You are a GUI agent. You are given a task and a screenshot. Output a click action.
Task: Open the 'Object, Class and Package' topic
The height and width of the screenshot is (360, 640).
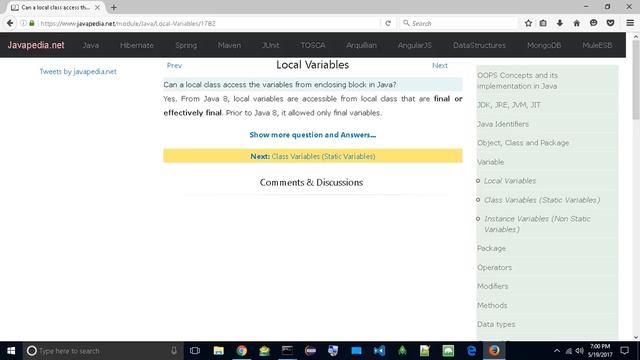pos(523,143)
